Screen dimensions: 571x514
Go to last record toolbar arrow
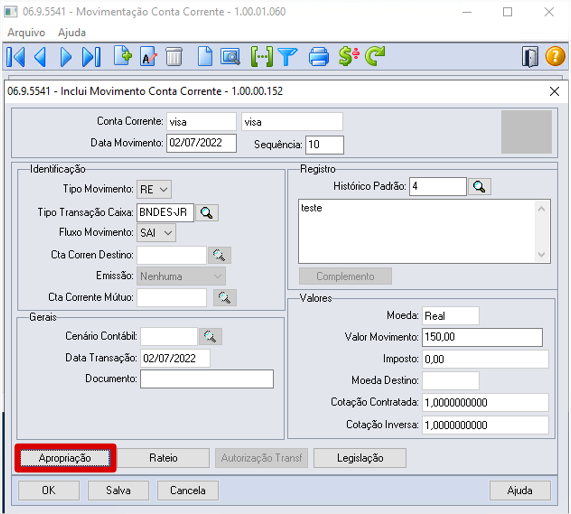pyautogui.click(x=91, y=57)
